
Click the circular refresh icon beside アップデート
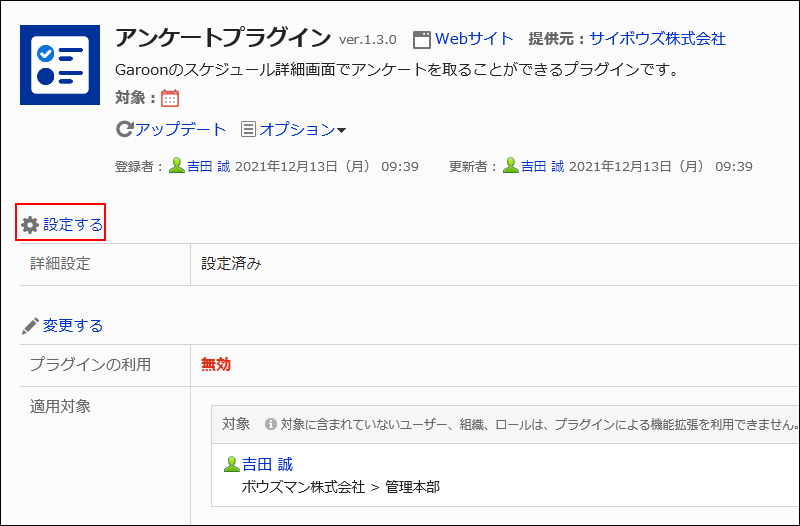click(x=124, y=129)
